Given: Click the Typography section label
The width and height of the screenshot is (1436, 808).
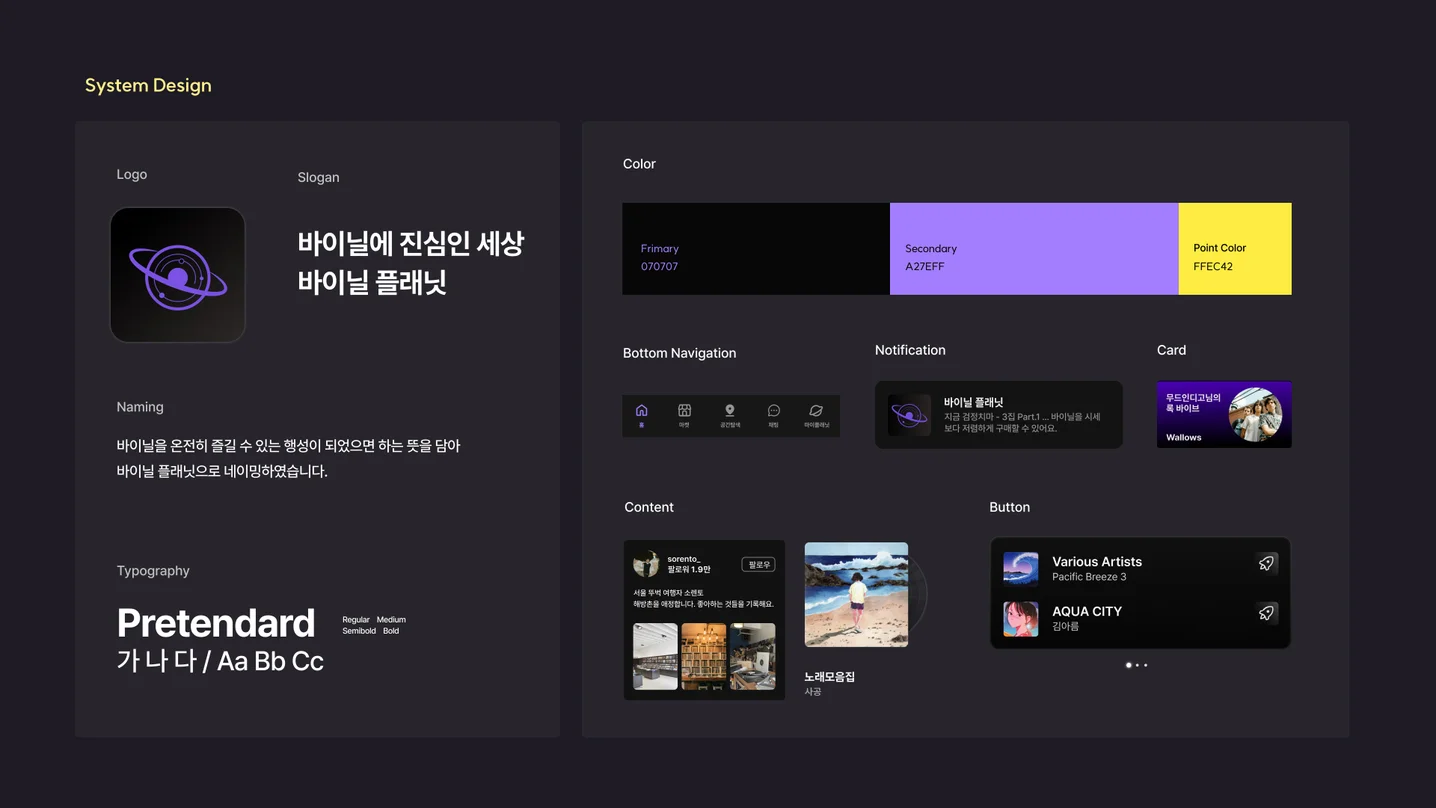Looking at the screenshot, I should pyautogui.click(x=153, y=571).
